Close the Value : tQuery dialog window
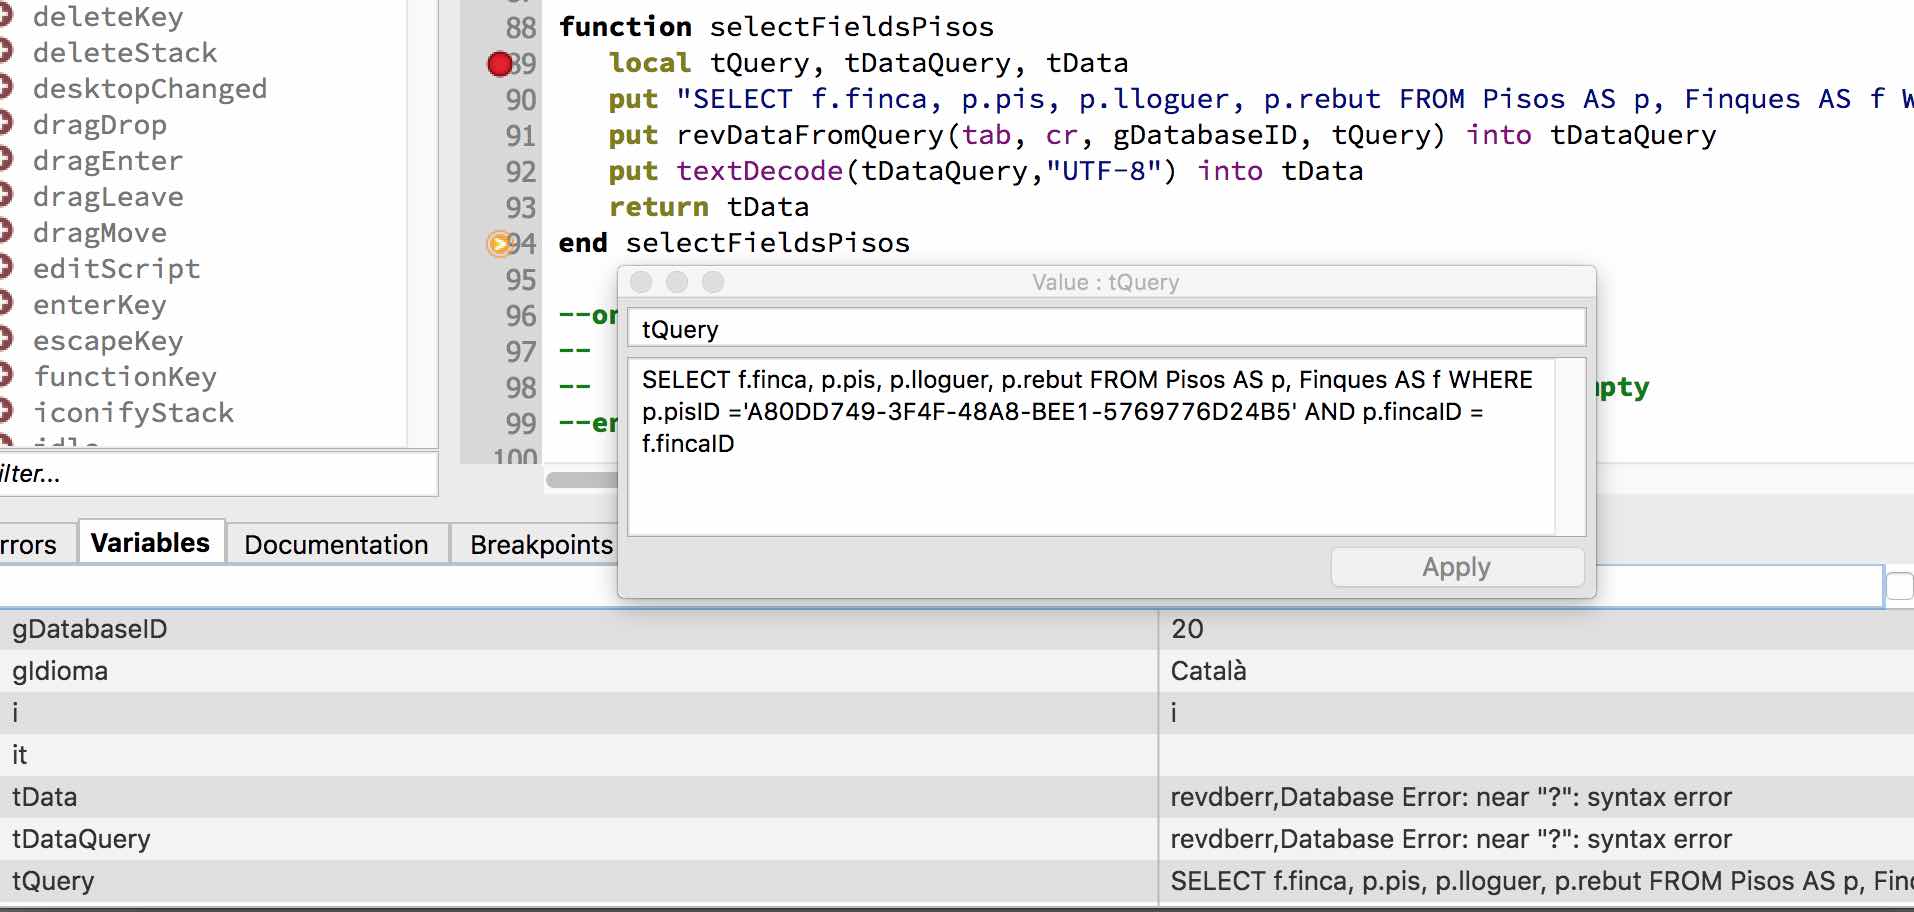The width and height of the screenshot is (1914, 912). point(642,283)
